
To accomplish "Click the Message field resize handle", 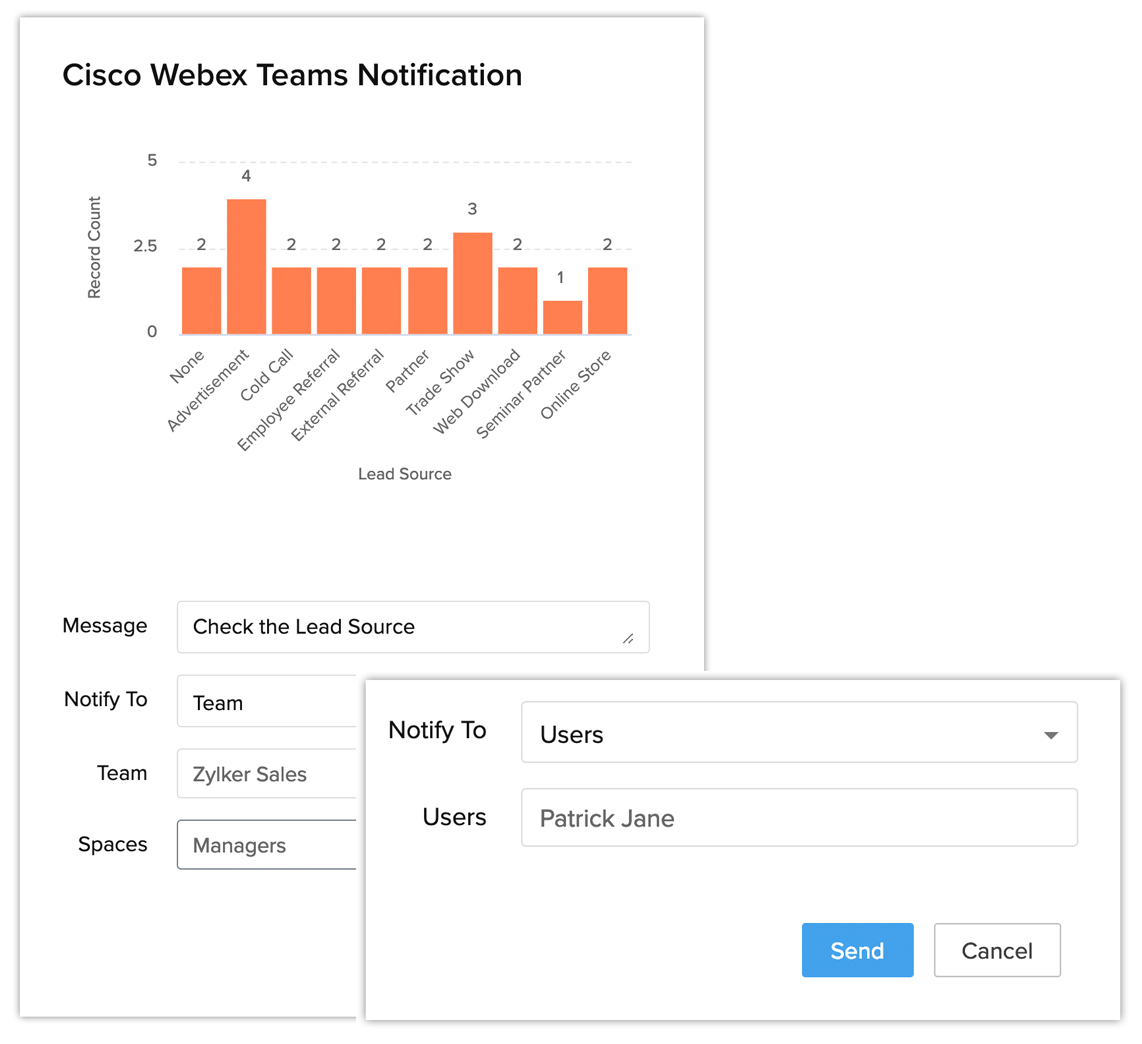I will click(x=627, y=638).
